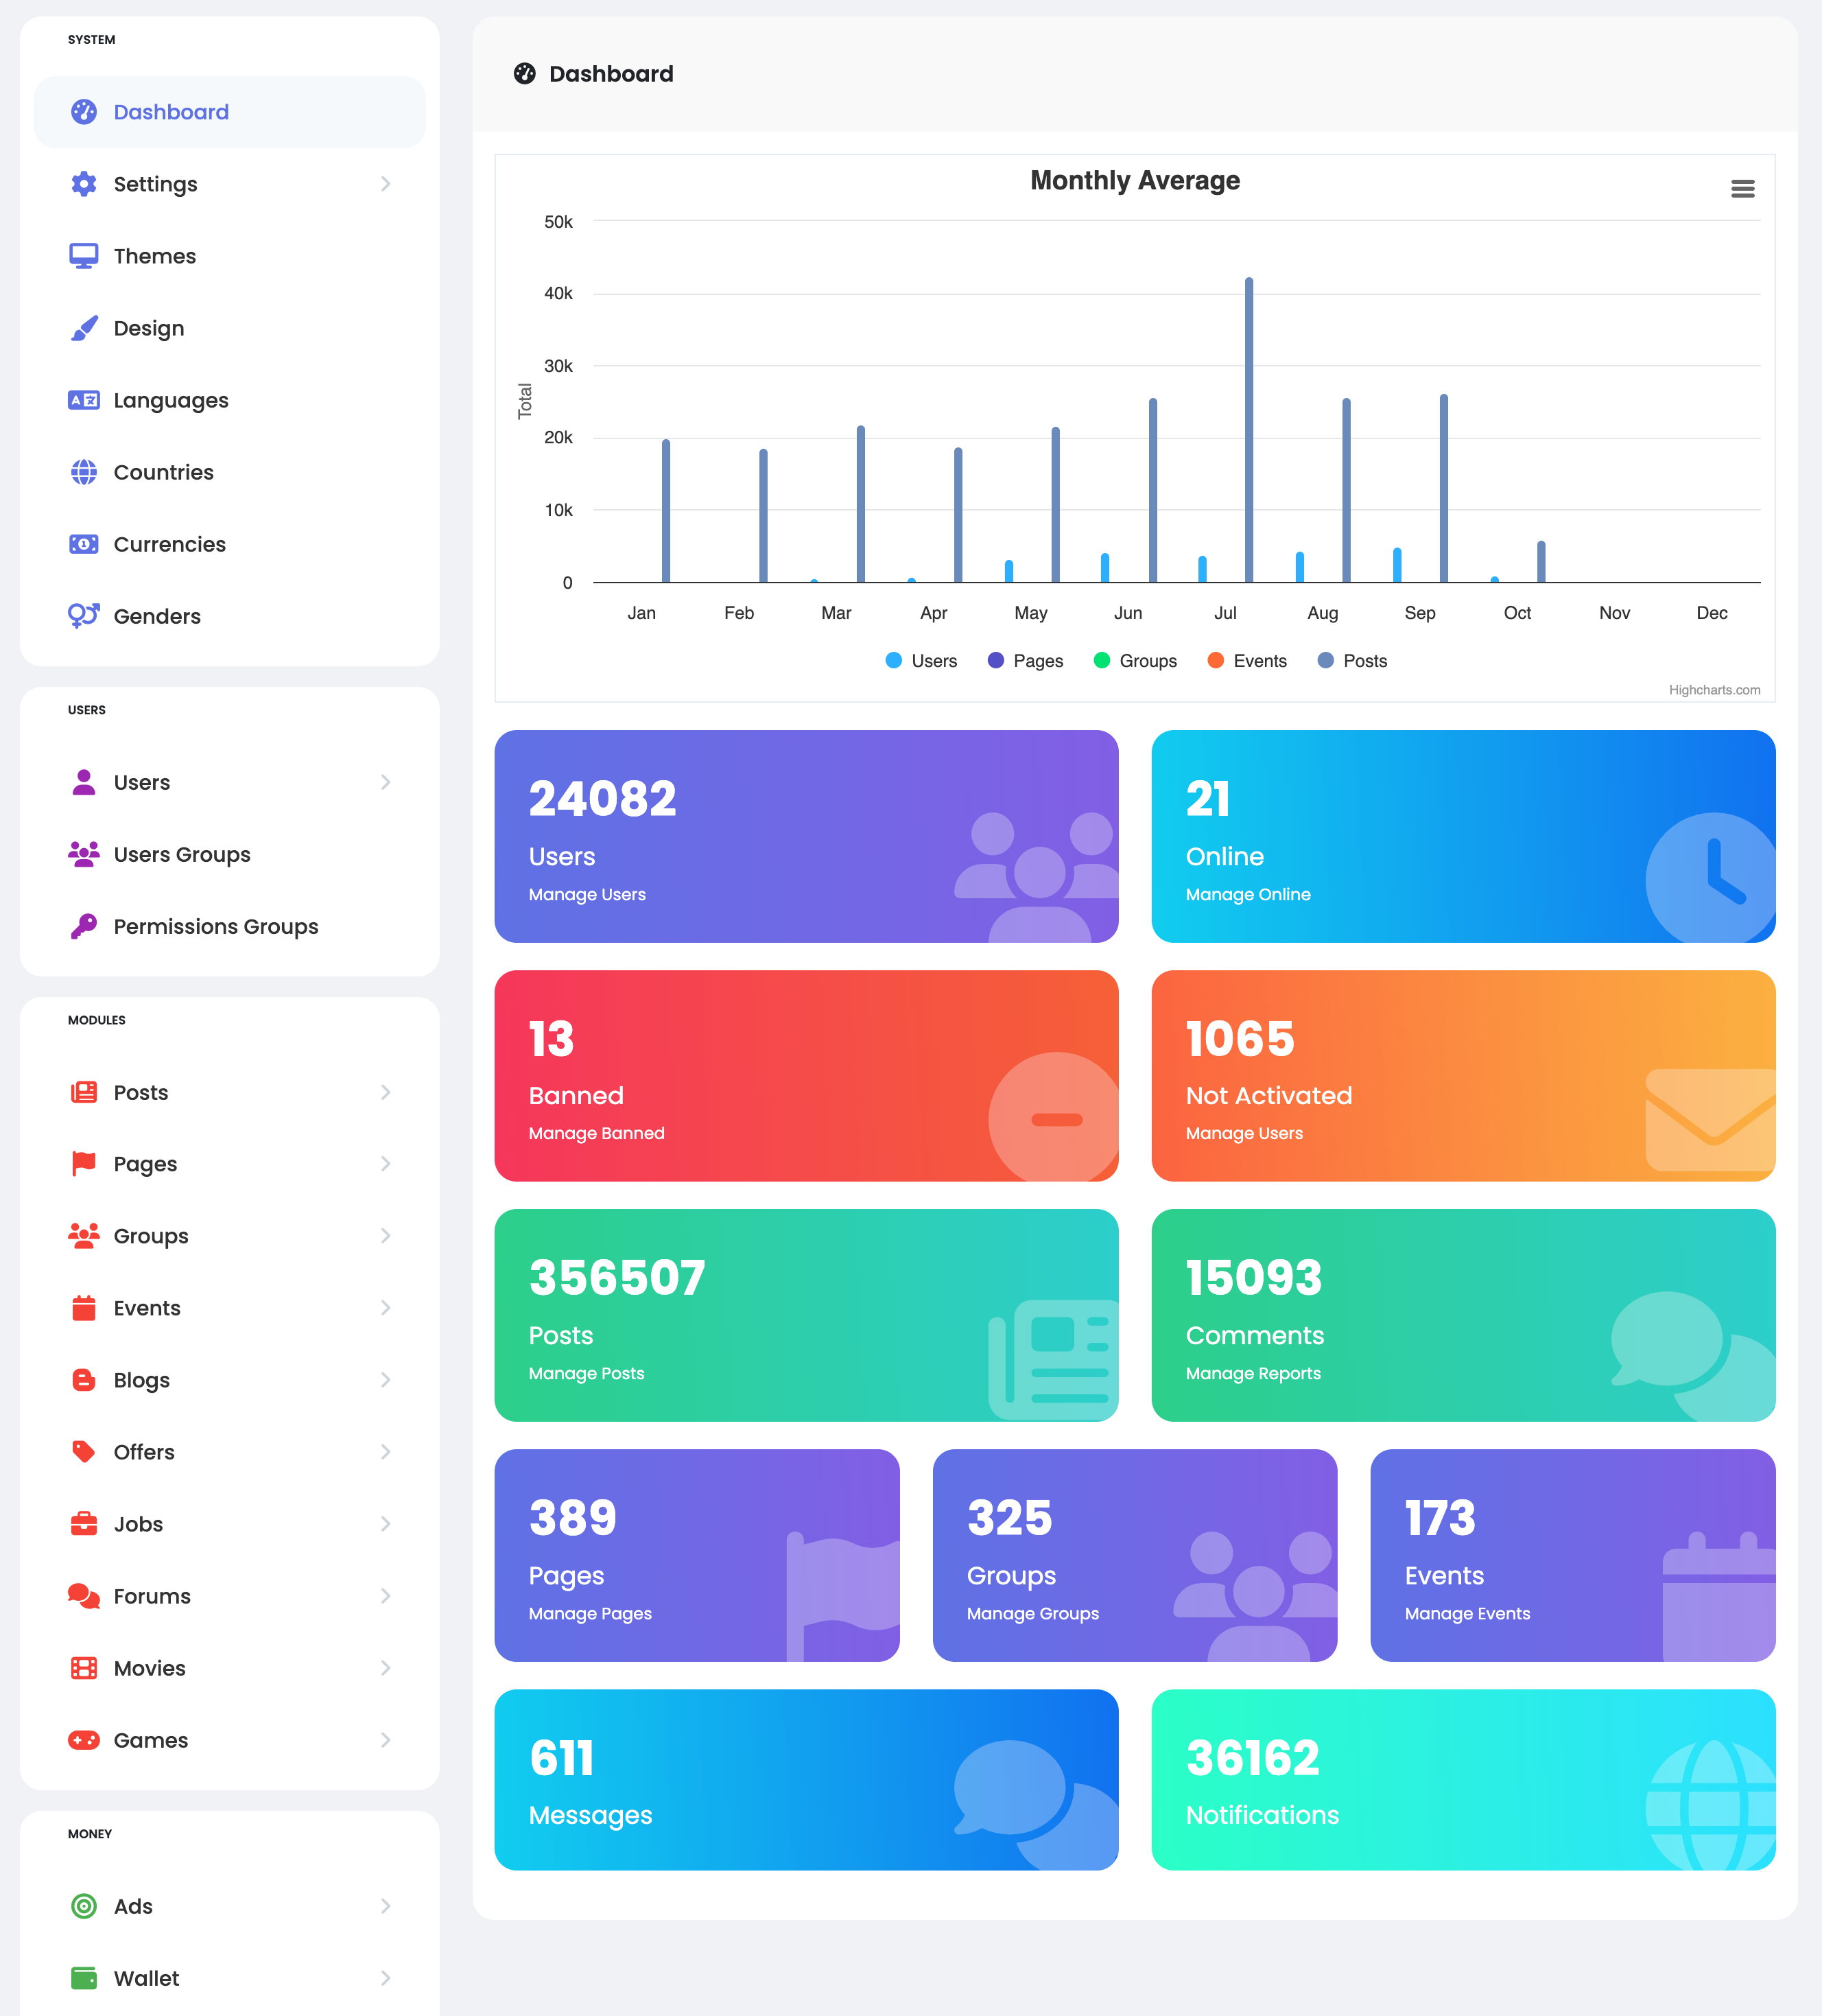The height and width of the screenshot is (2016, 1822).
Task: Expand the Posts module chevron
Action: coord(385,1092)
